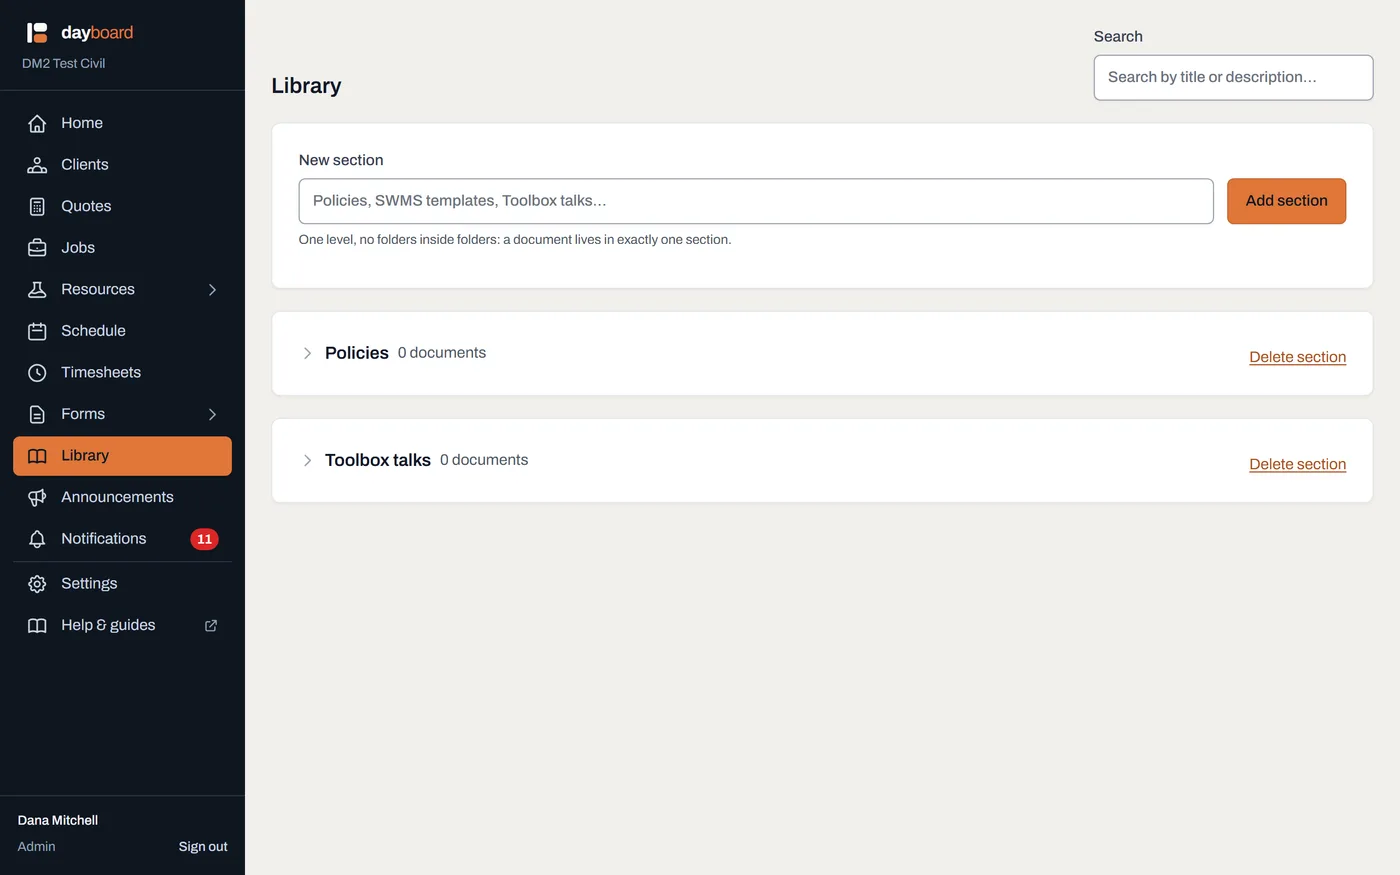Navigate to Jobs in the sidebar
Screen dimensions: 1400x875
point(122,248)
